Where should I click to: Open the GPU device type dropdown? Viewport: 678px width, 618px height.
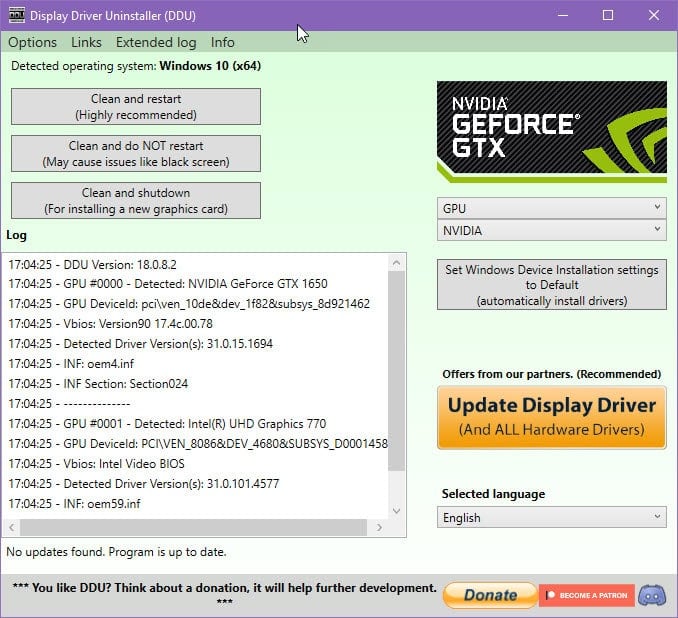pyautogui.click(x=552, y=208)
